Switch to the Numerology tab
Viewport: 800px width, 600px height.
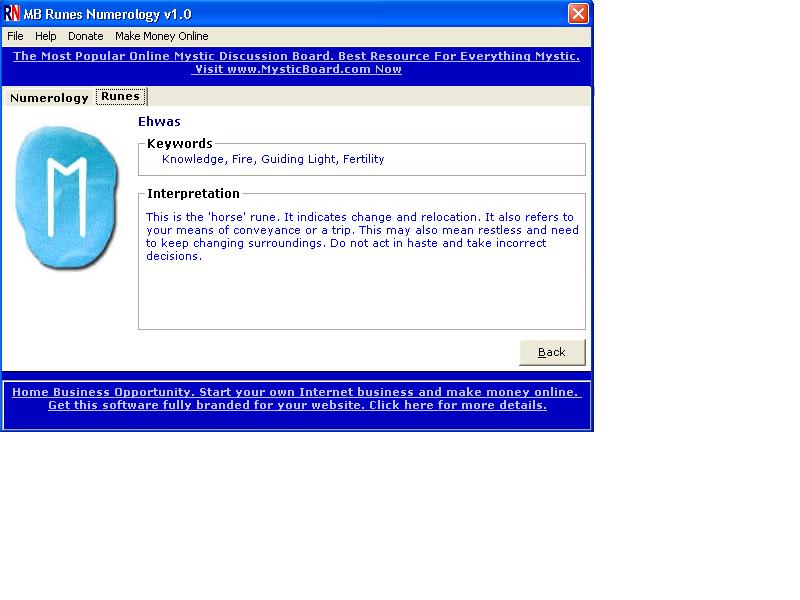[49, 98]
